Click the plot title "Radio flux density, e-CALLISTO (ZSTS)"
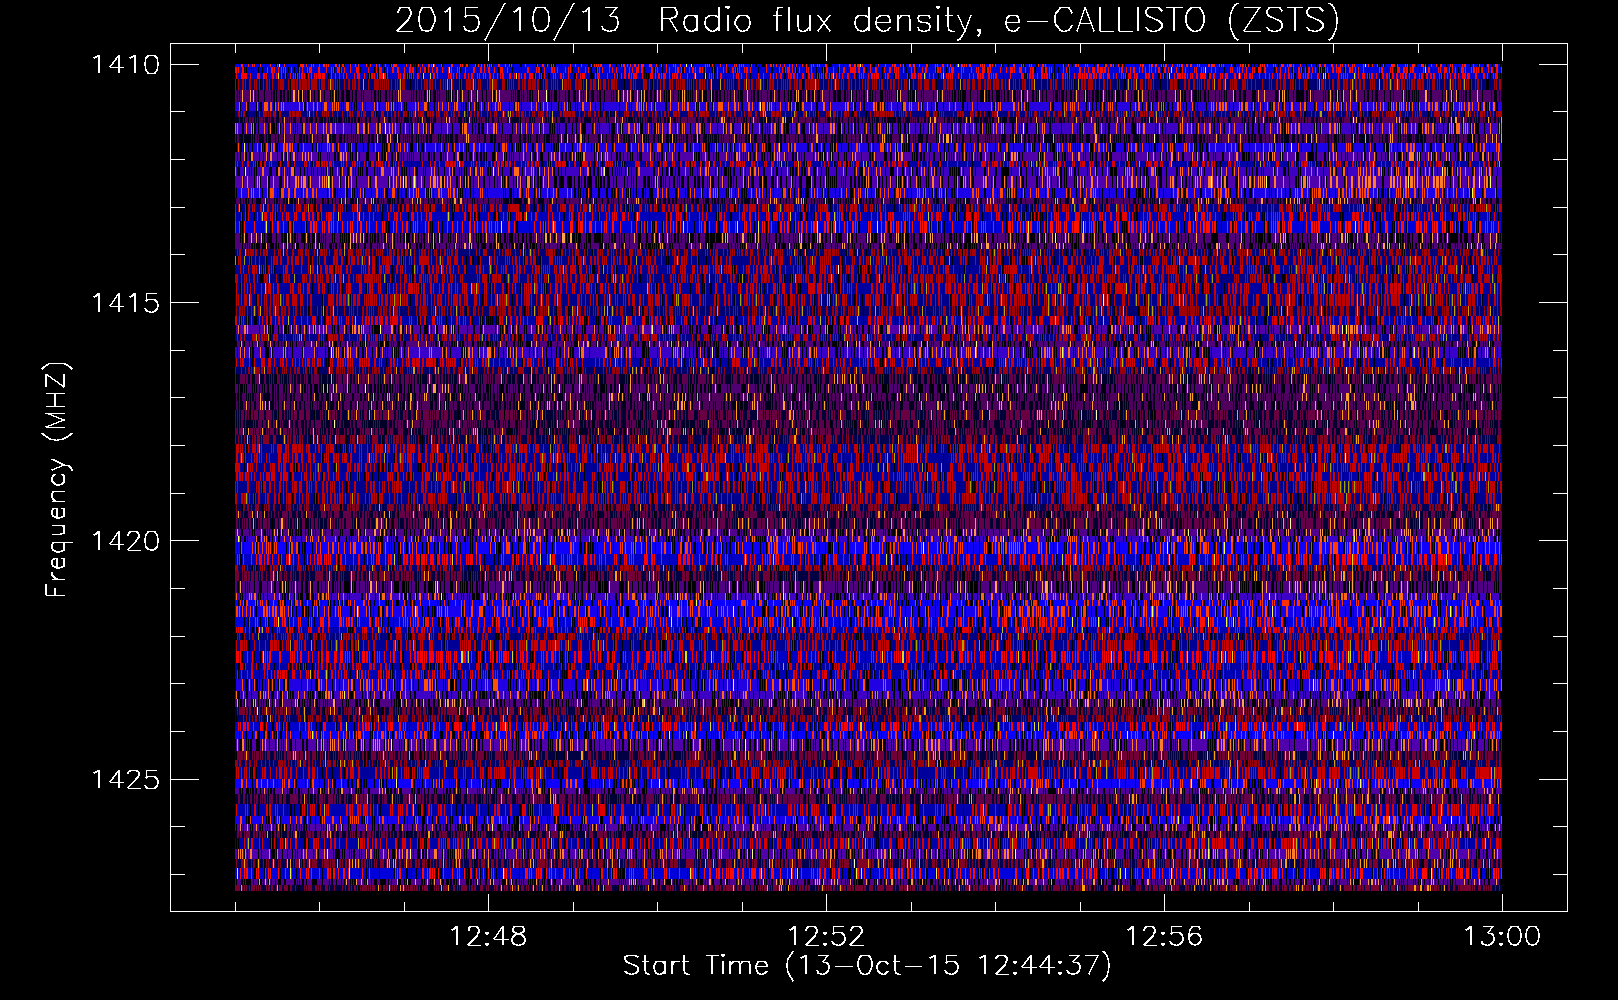This screenshot has width=1618, height=1000. pos(999,20)
